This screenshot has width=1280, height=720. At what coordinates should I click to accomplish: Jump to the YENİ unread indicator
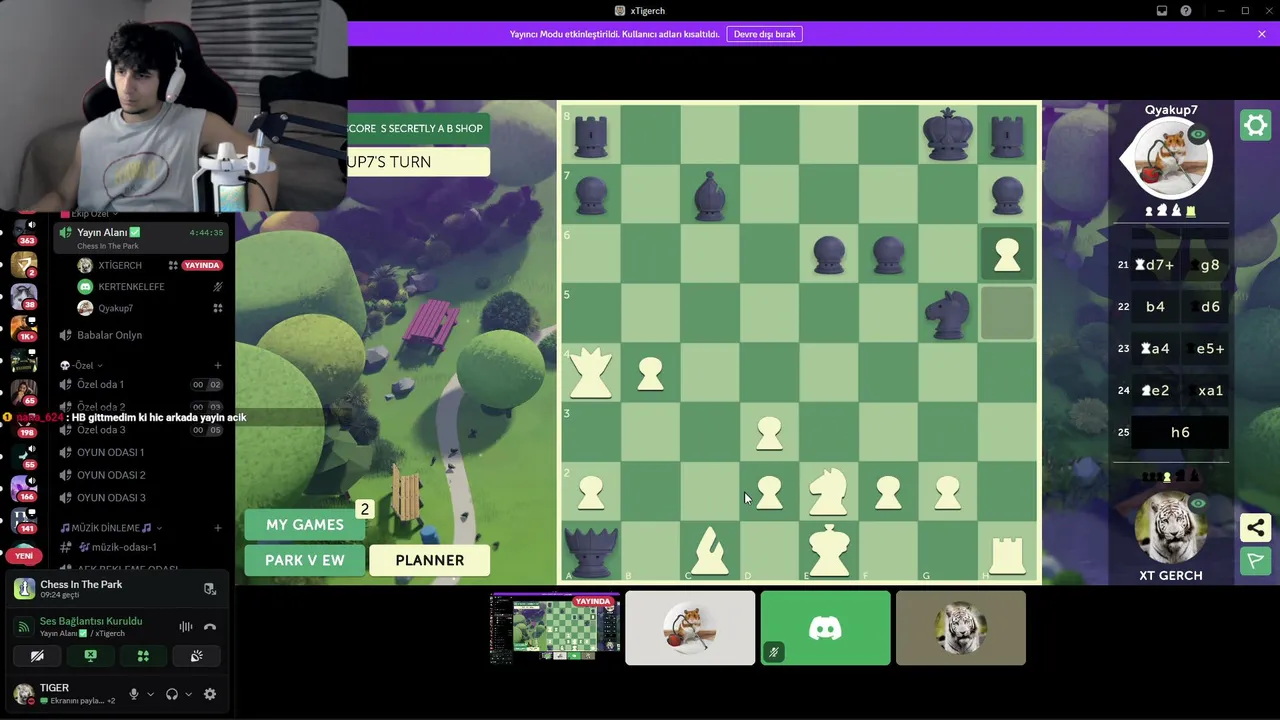tap(24, 556)
